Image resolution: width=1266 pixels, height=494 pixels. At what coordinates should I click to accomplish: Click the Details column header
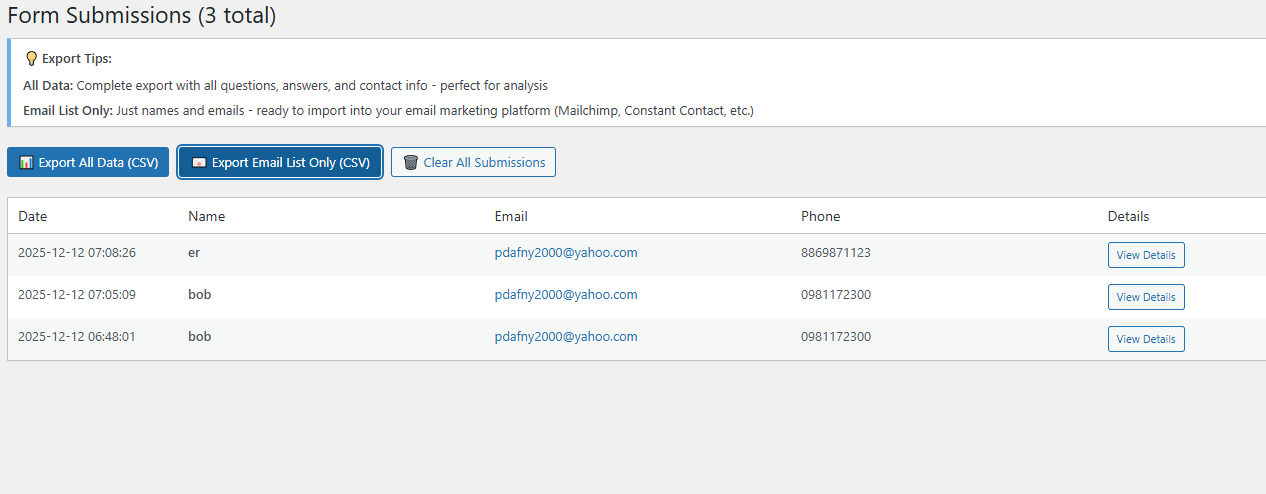coord(1128,216)
